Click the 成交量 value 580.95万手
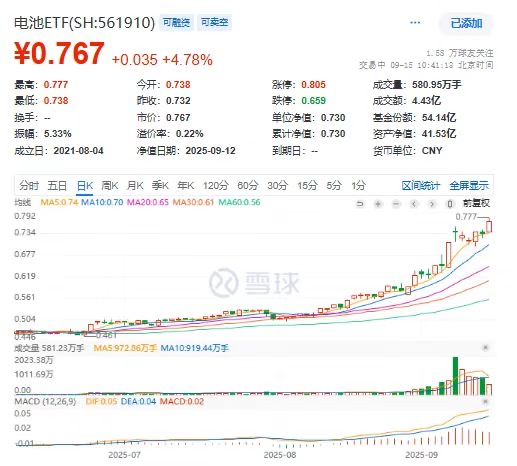The height and width of the screenshot is (466, 517). [437, 85]
